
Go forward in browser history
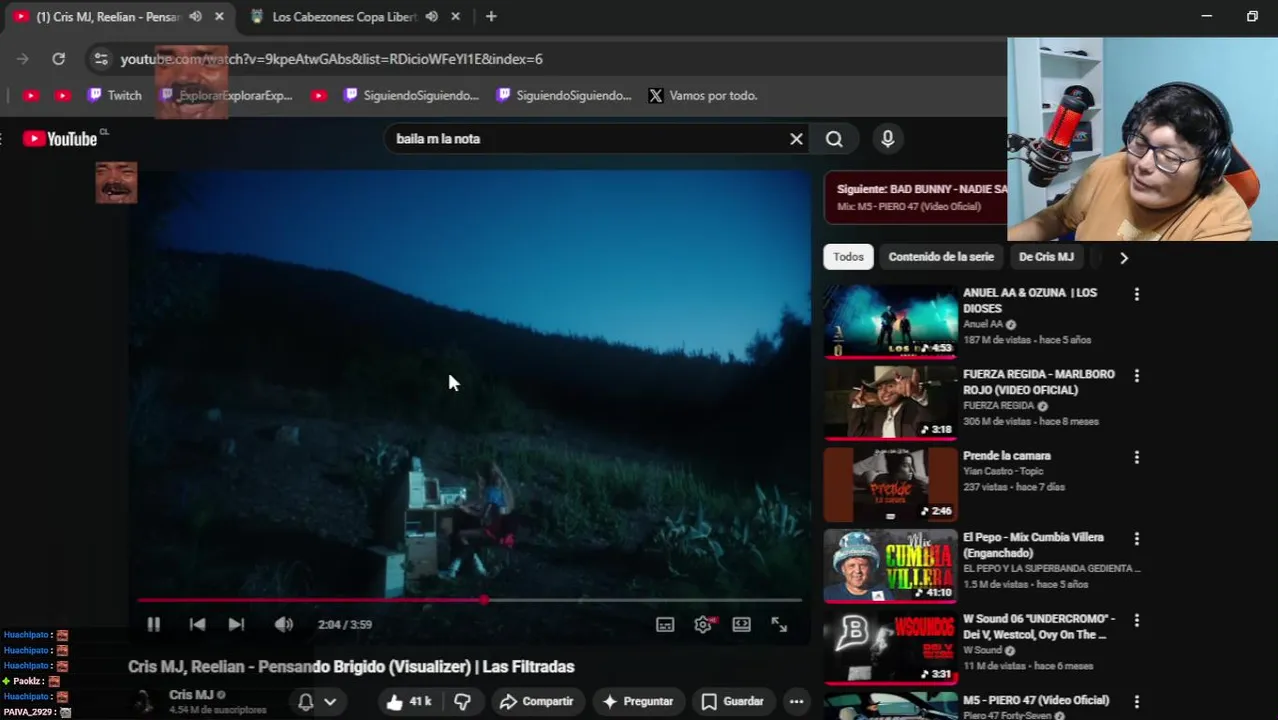pos(23,59)
